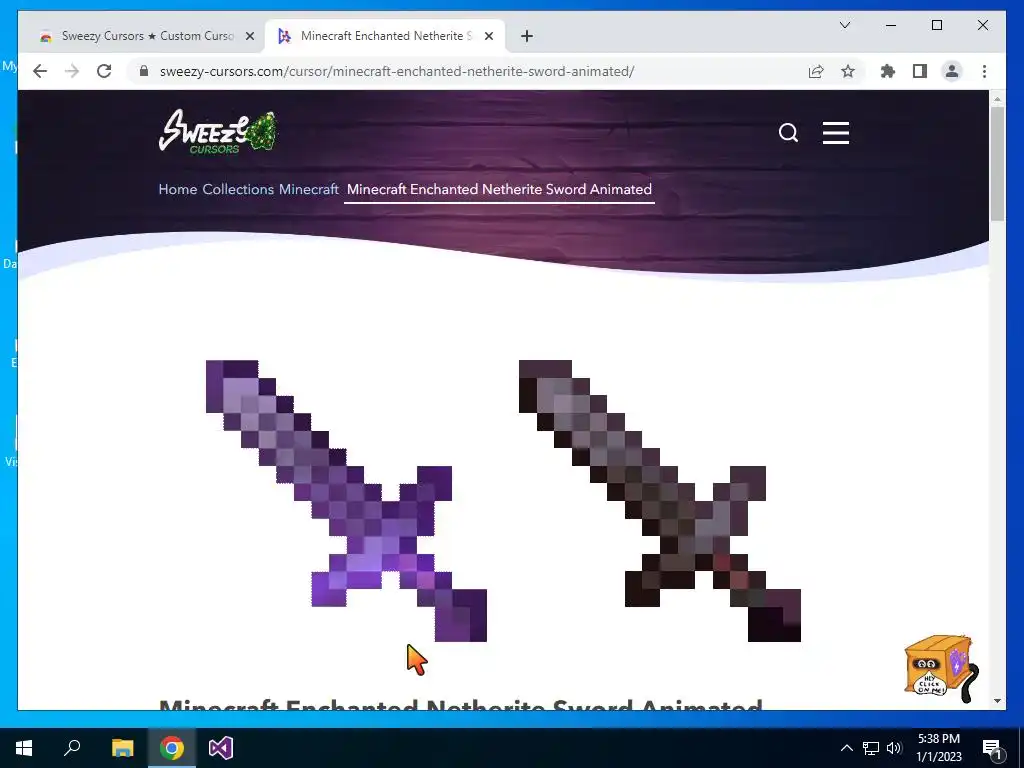The height and width of the screenshot is (768, 1024).
Task: Open the Windows Start menu
Action: [24, 748]
